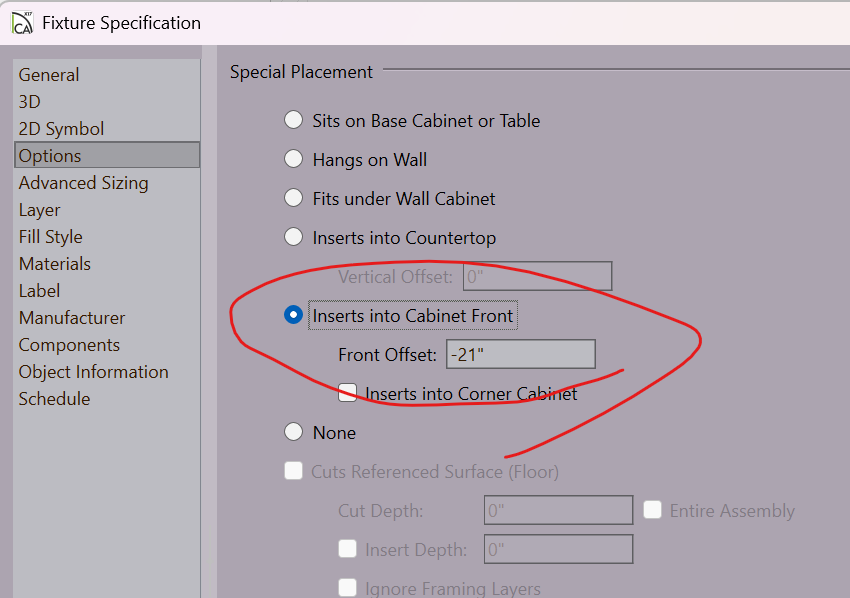Select 'Fits under Wall Cabinet' placement
The image size is (850, 598).
pos(293,198)
